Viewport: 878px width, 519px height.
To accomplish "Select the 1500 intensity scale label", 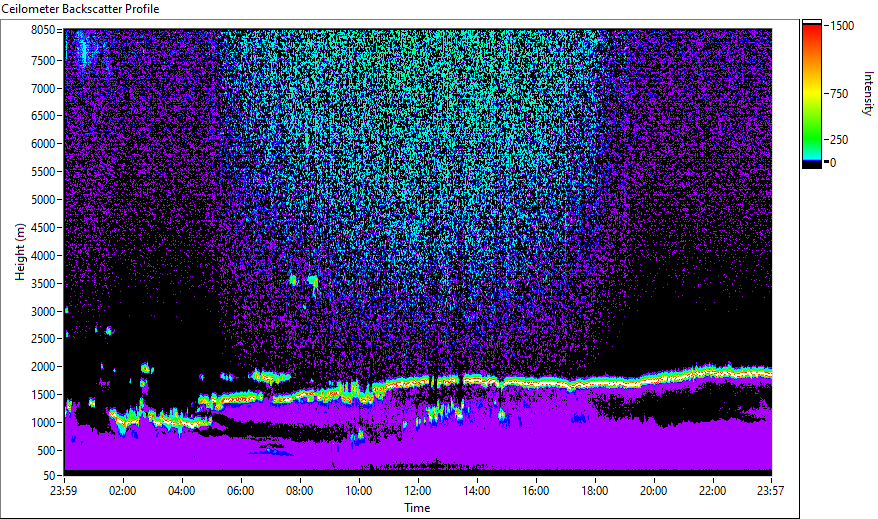I will pyautogui.click(x=842, y=26).
